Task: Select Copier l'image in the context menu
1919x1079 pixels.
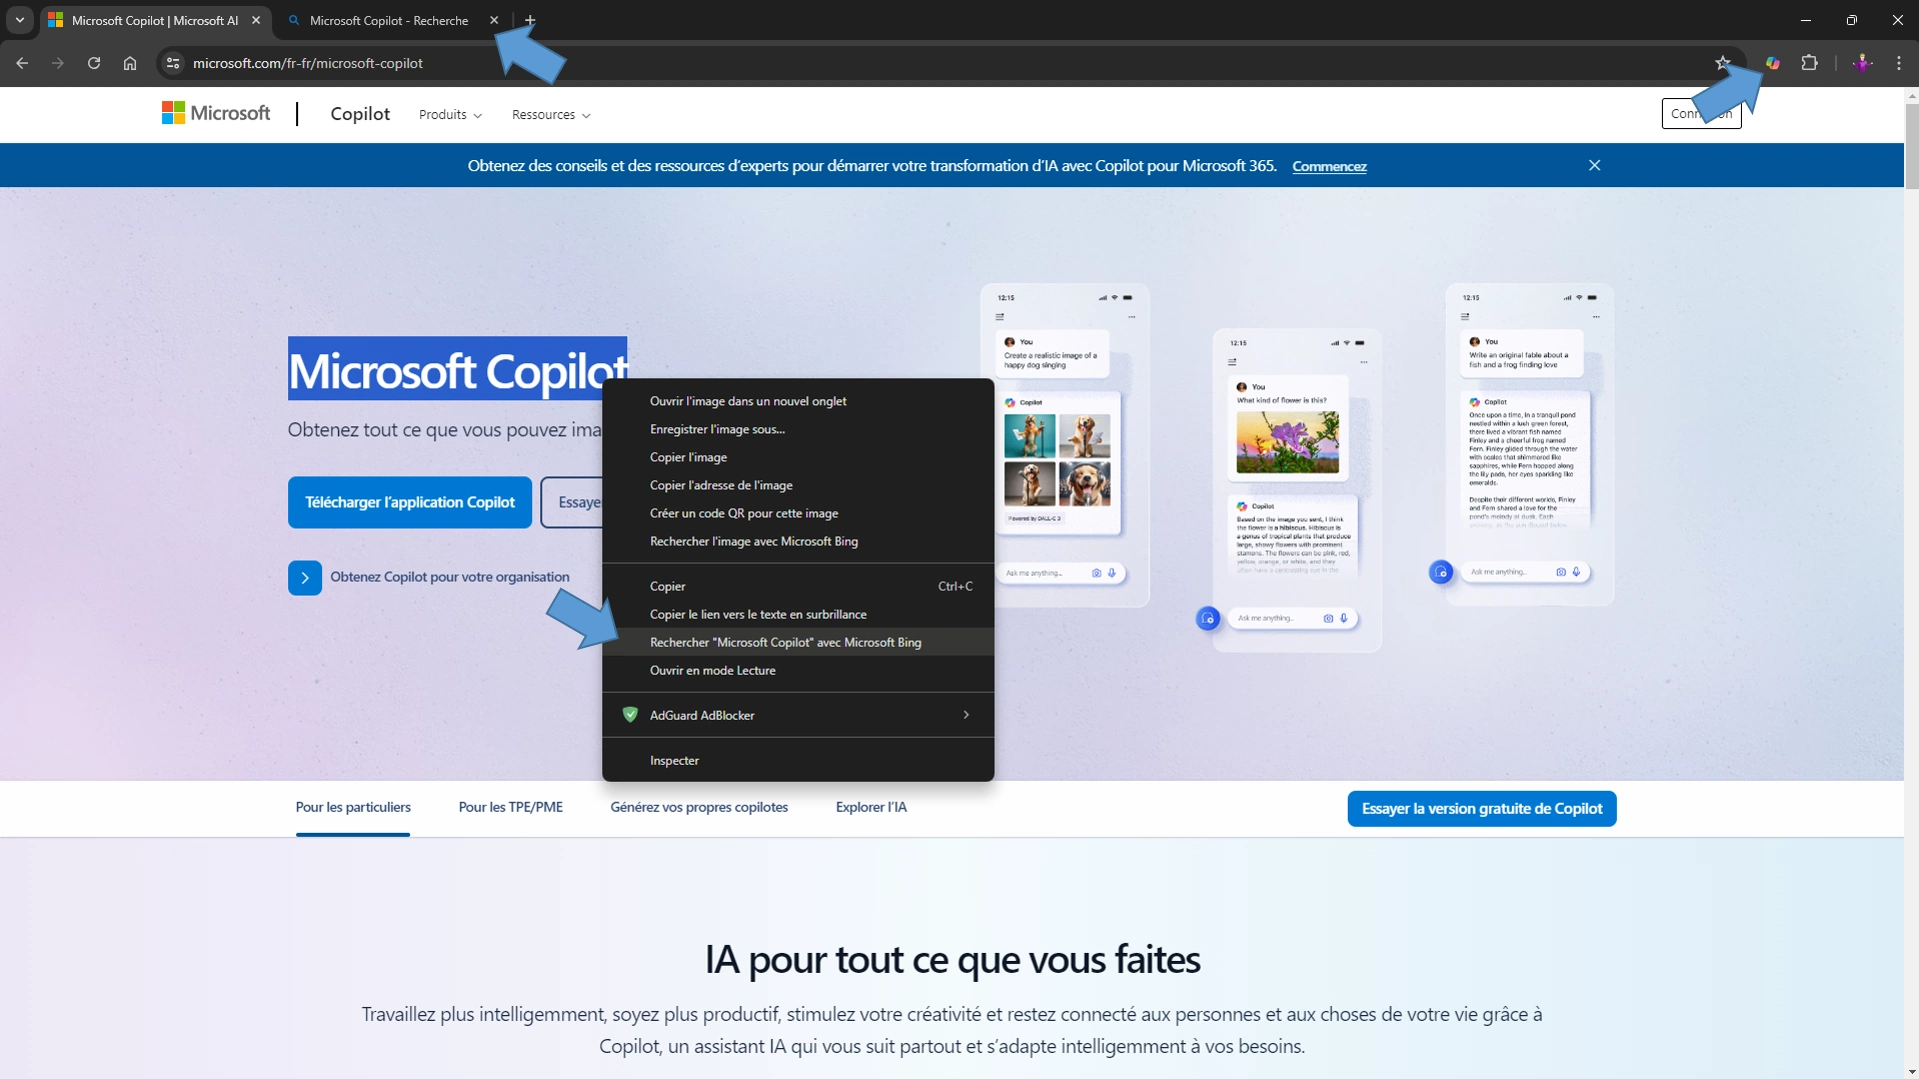Action: point(689,457)
